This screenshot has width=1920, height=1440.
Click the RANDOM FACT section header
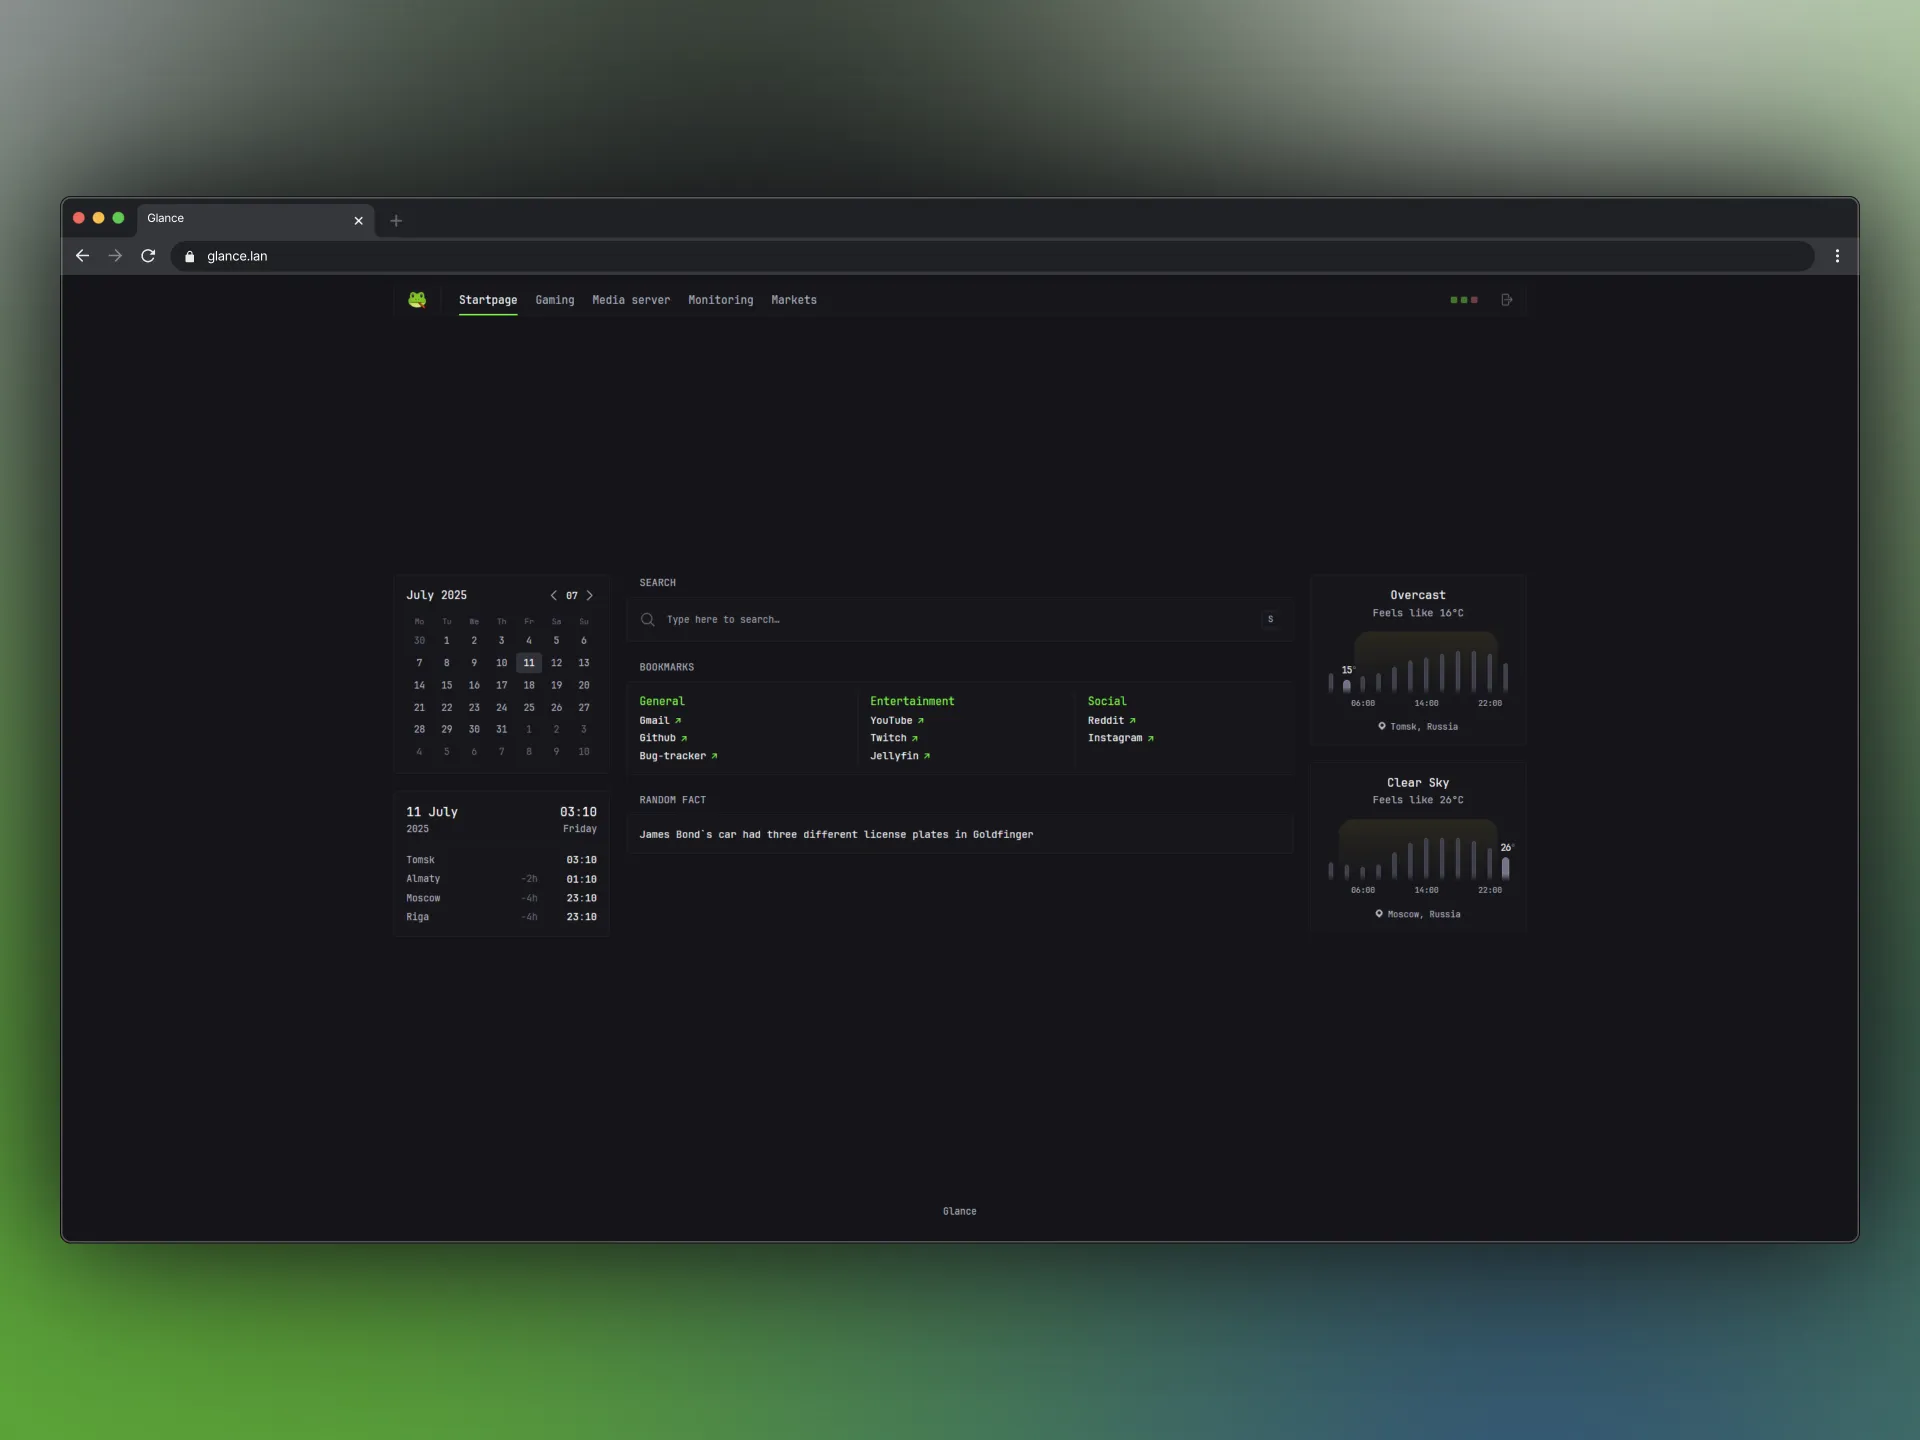coord(673,800)
